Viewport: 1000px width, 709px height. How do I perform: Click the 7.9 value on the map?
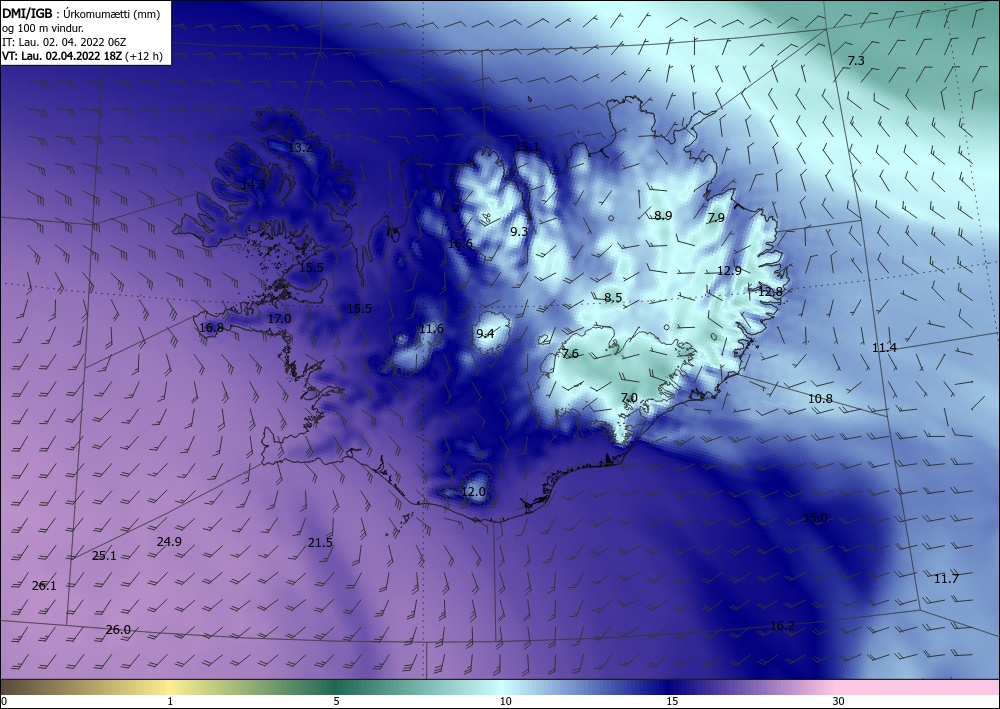pyautogui.click(x=716, y=217)
